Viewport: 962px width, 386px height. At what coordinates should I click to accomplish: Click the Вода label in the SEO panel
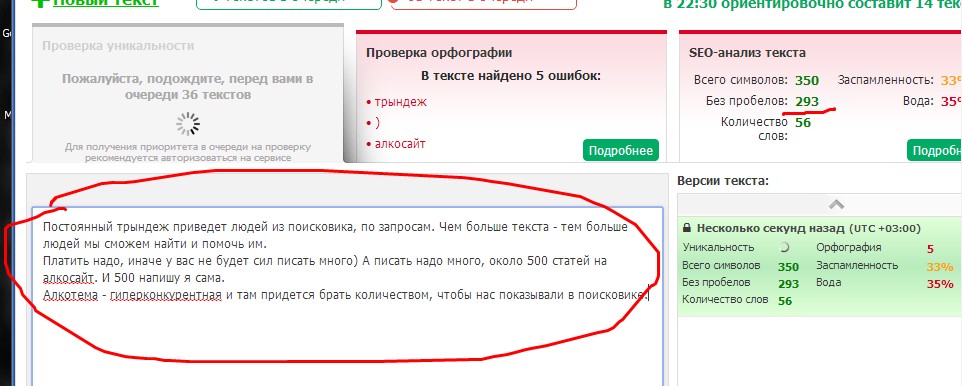tap(918, 101)
